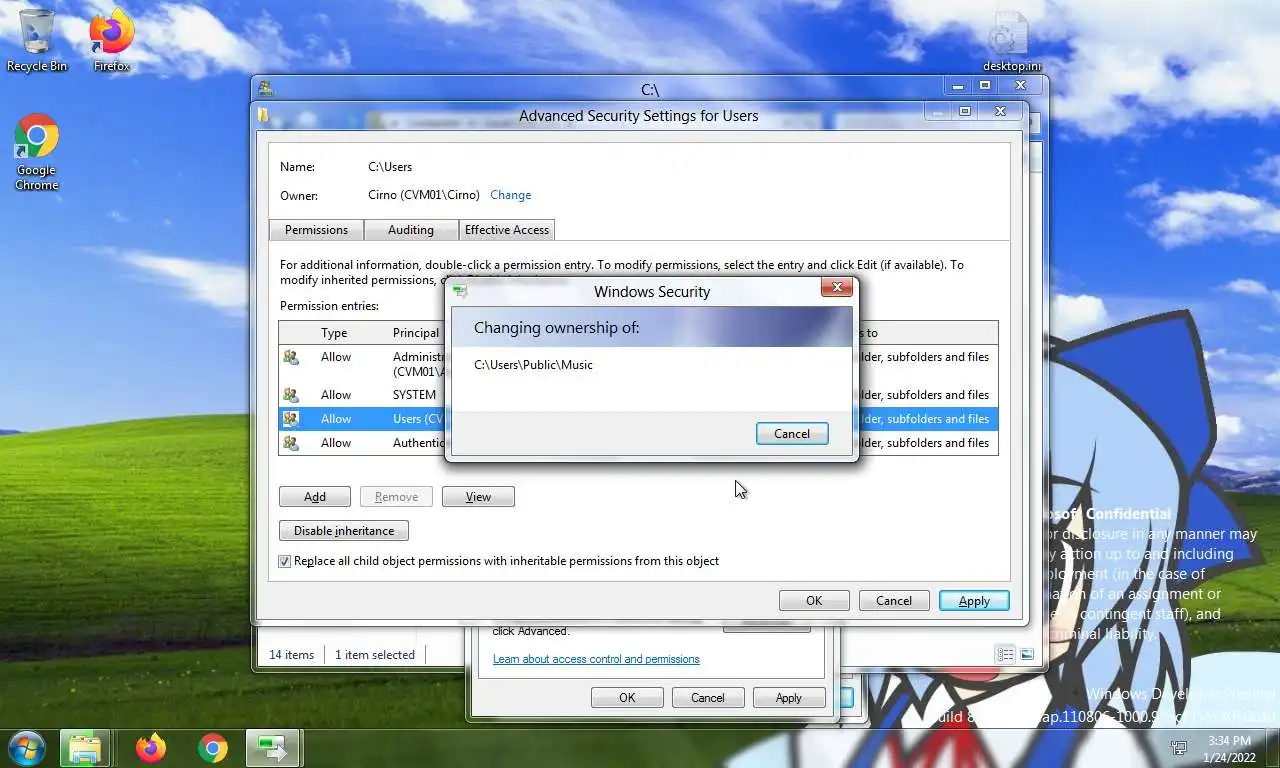Click Cancel in the rear Properties dialog
The image size is (1280, 768).
[x=707, y=698]
